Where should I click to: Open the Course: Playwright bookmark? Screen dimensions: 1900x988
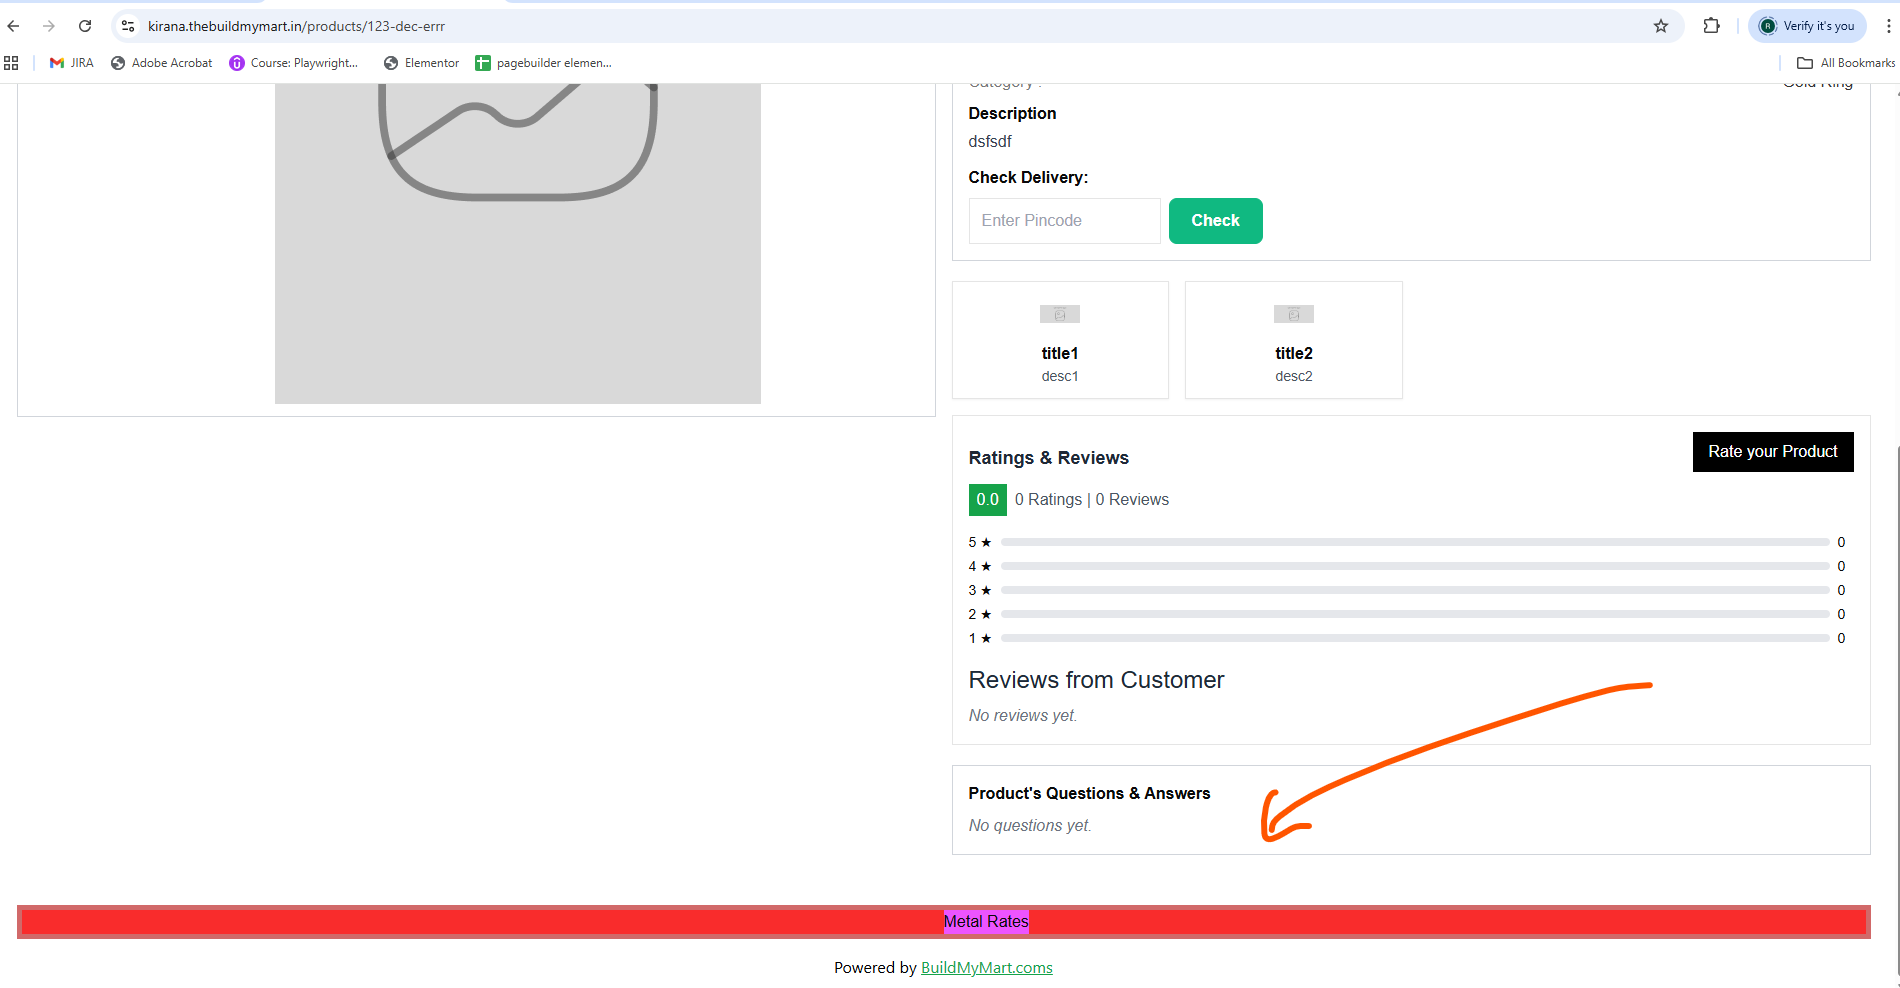pyautogui.click(x=293, y=63)
